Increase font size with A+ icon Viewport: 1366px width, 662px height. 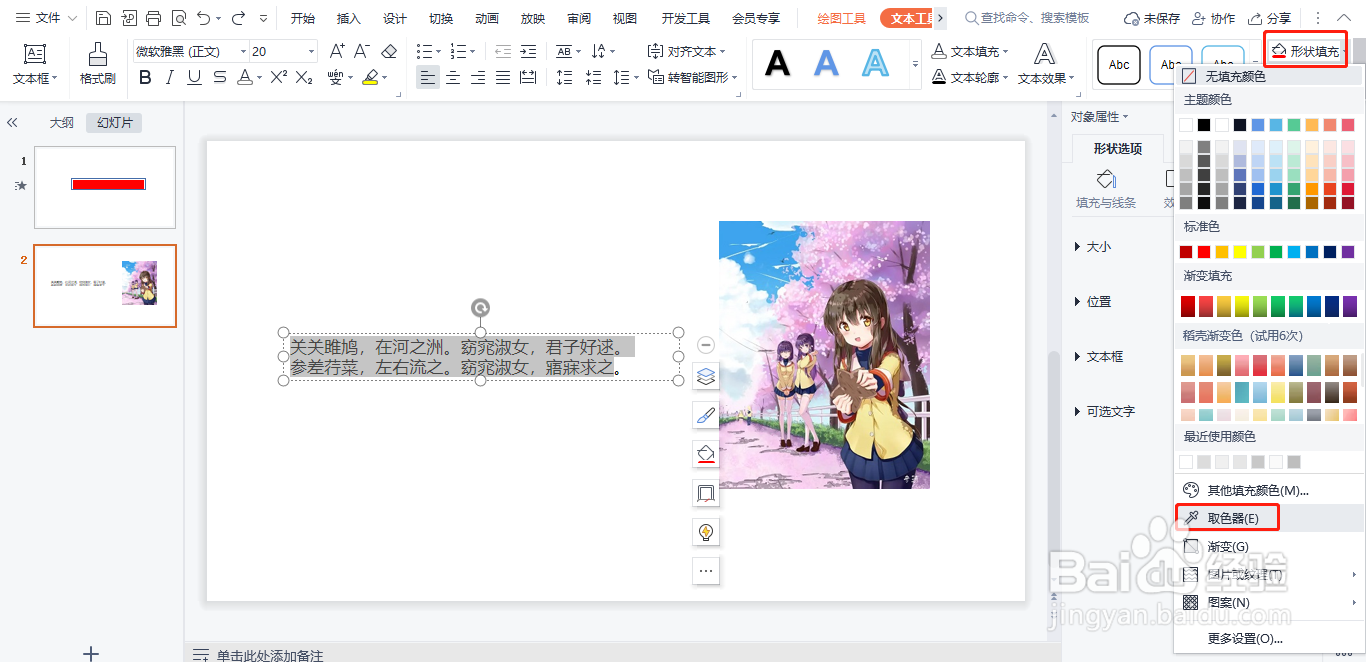[338, 51]
